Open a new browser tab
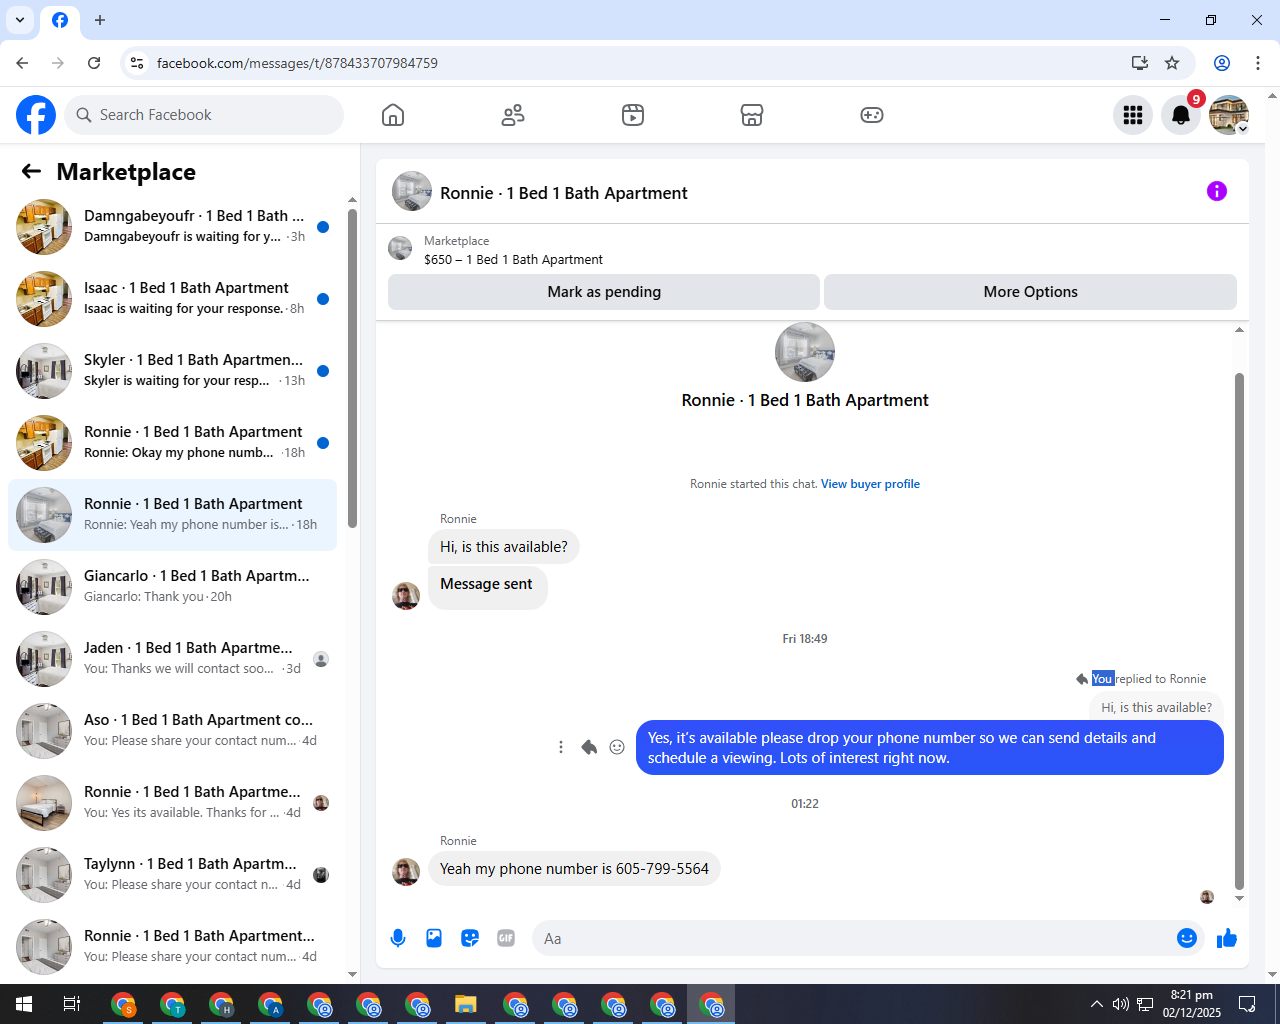Viewport: 1280px width, 1024px height. (x=100, y=20)
